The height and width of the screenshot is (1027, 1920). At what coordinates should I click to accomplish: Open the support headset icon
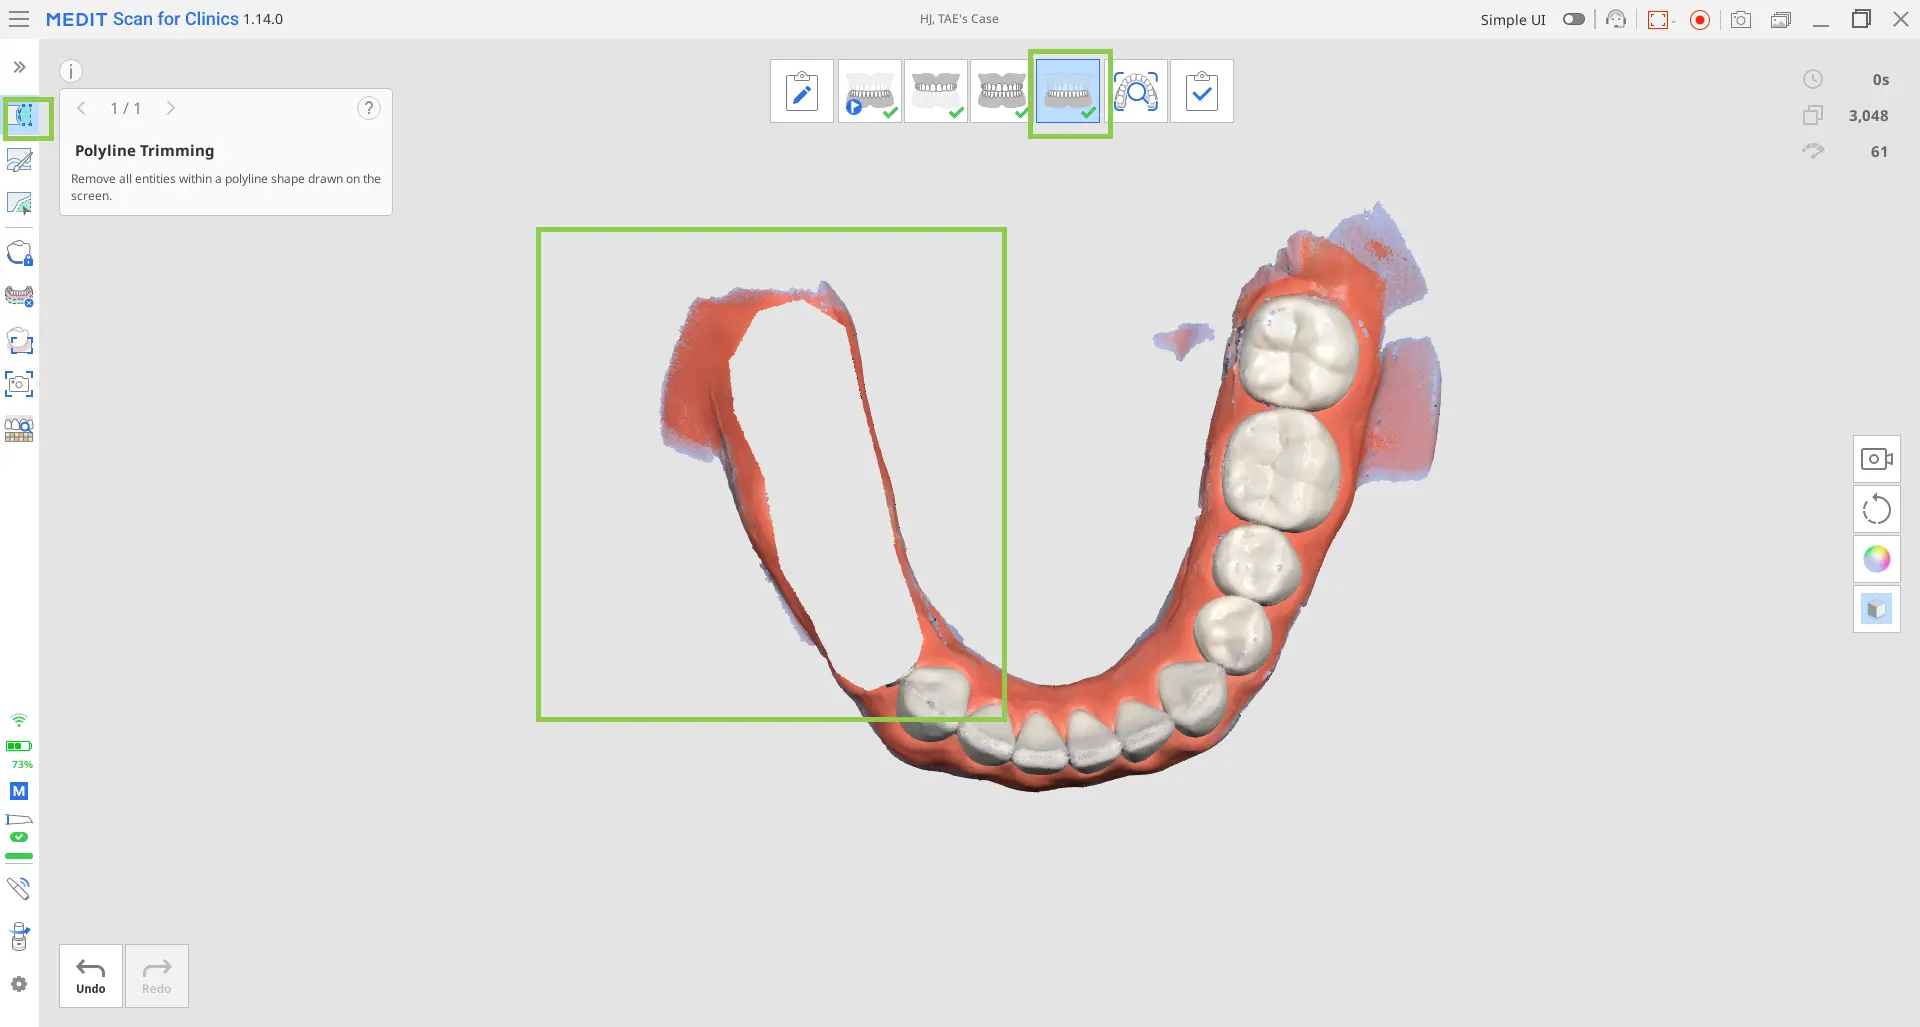(1616, 19)
